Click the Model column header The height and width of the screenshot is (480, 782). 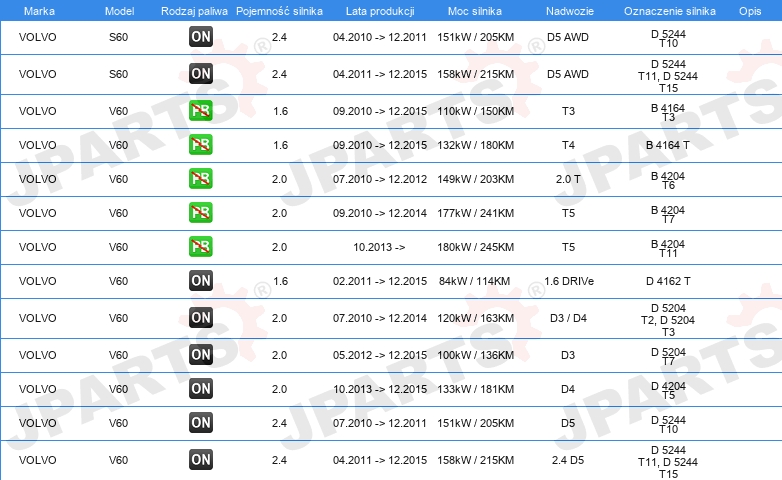[x=119, y=11]
